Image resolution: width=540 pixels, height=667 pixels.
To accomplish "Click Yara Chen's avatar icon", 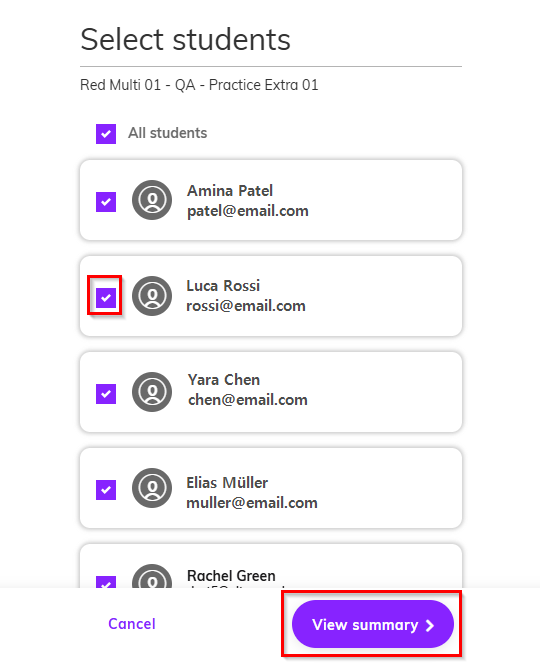I will 152,392.
